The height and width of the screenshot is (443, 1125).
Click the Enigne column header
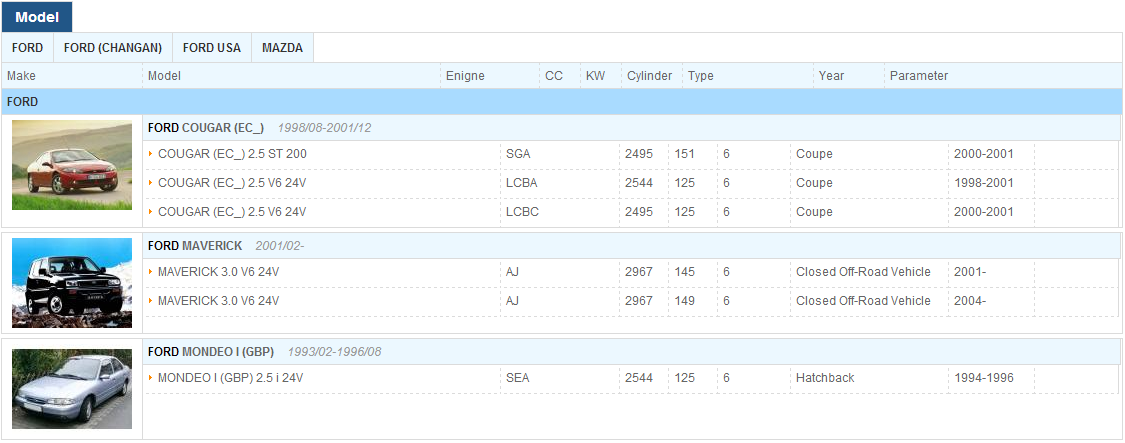[465, 76]
